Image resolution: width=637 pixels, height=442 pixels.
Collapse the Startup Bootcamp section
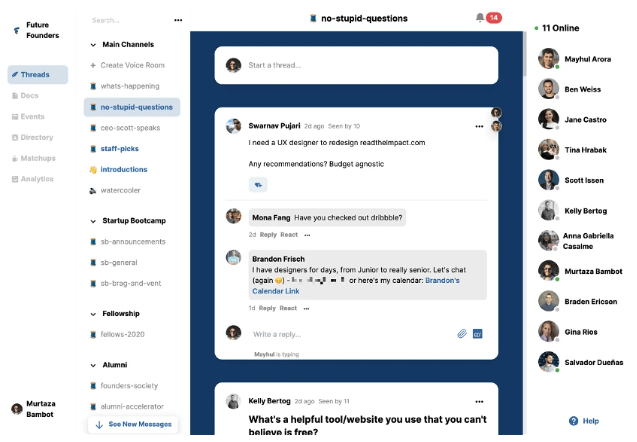point(93,220)
